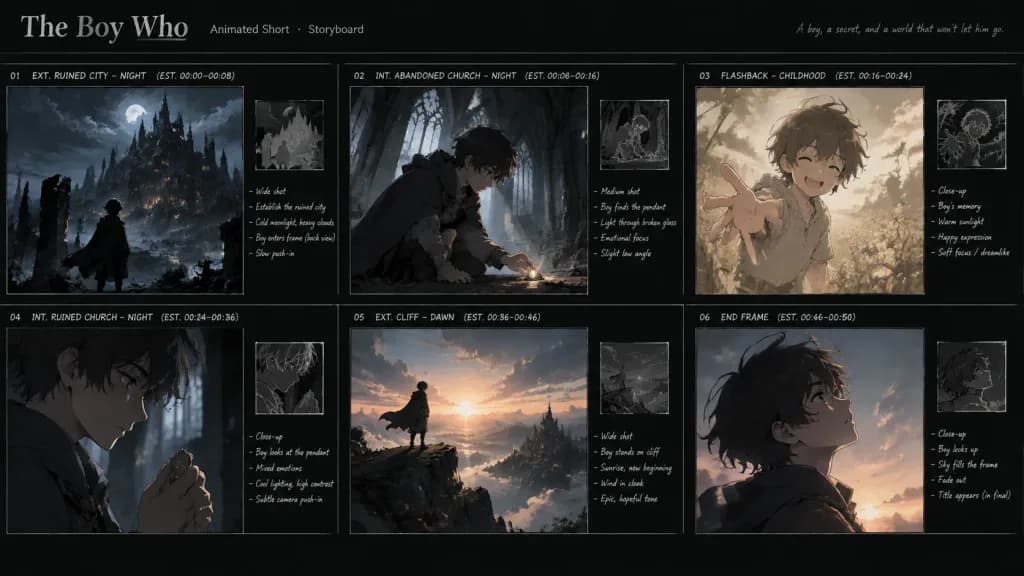Viewport: 1024px width, 576px height.
Task: Click the "The Boy Who" title
Action: [x=104, y=27]
